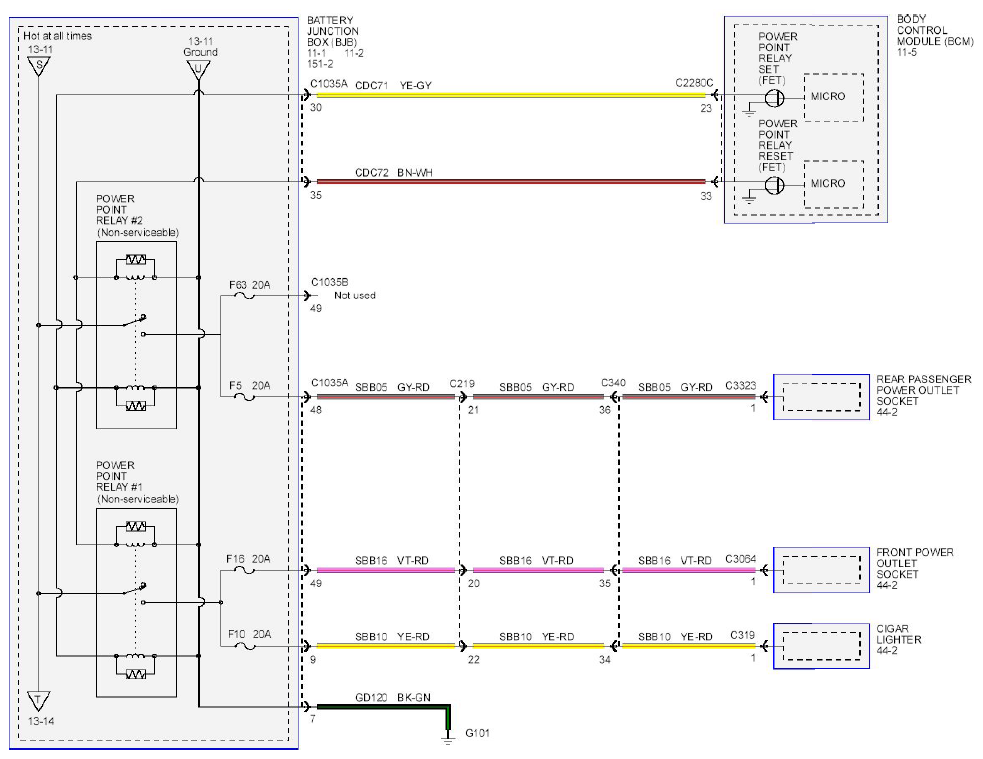Click the 'CDC72 BN-WH' circuit label
Image resolution: width=983 pixels, height=759 pixels.
[394, 172]
